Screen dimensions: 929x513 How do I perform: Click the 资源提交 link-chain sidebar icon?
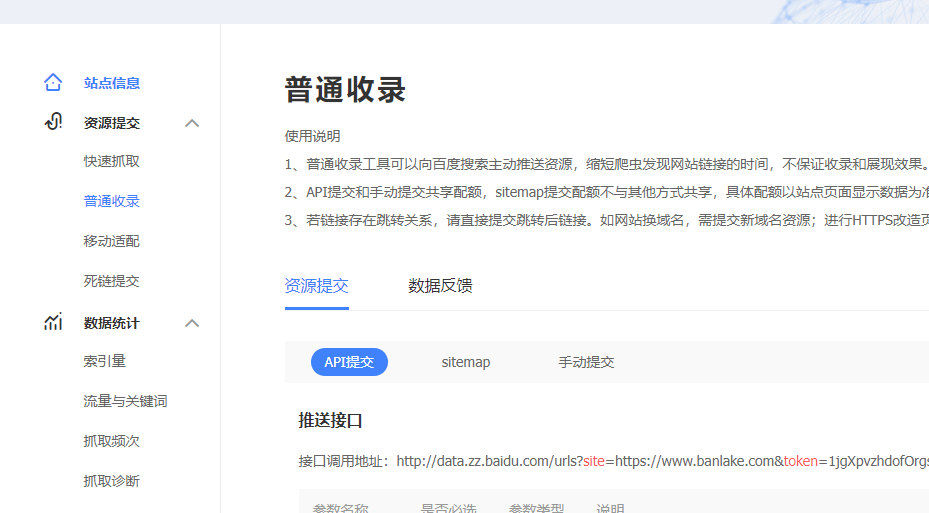coord(53,121)
